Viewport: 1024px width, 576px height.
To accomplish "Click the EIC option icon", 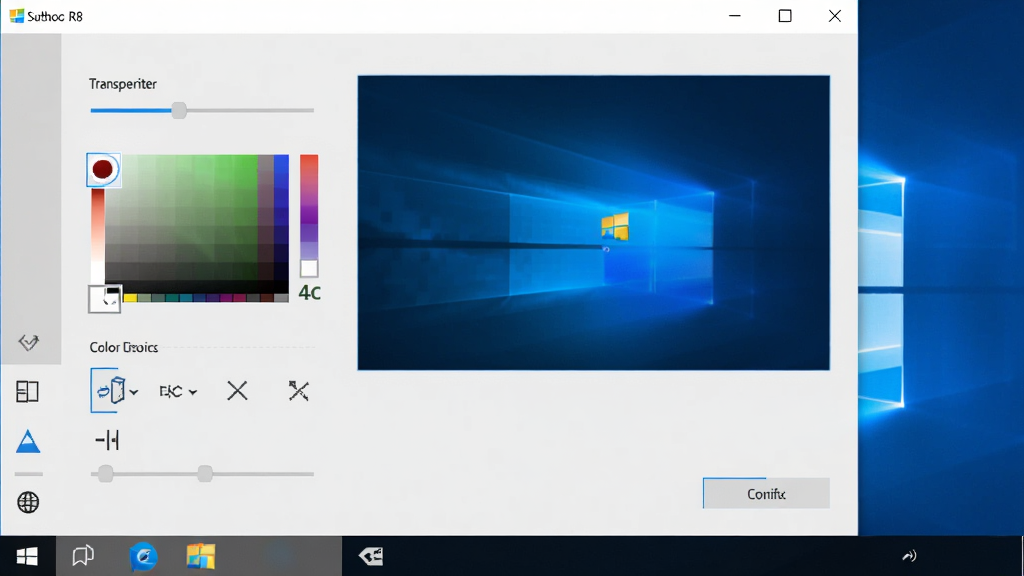I will tap(171, 392).
